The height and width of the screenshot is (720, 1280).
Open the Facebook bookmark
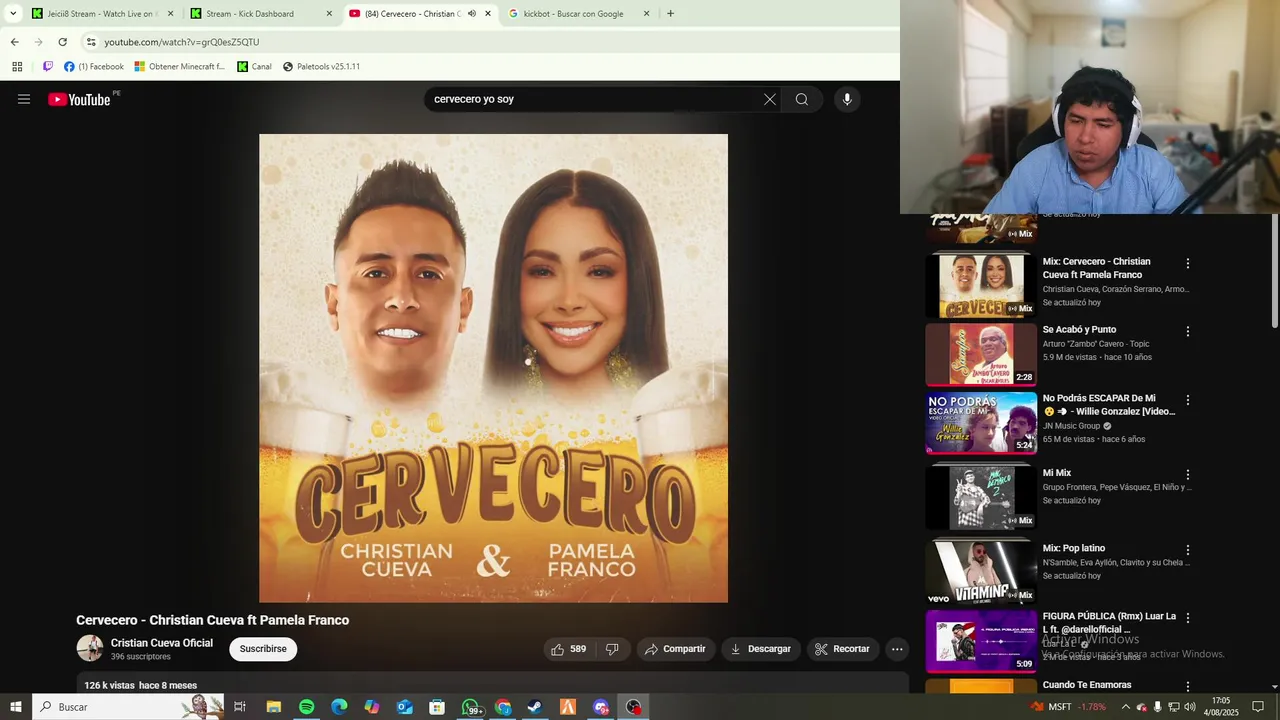point(94,67)
